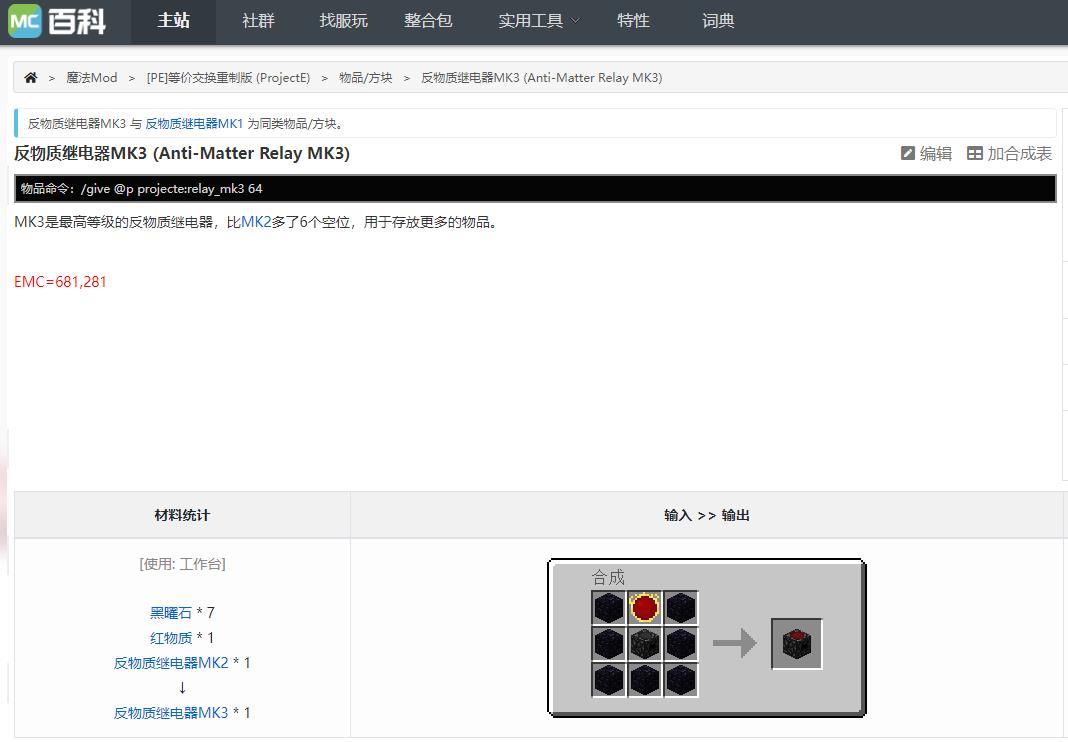Viewport: 1068px width, 742px height.
Task: Follow the MK2 link in description
Action: click(x=256, y=222)
